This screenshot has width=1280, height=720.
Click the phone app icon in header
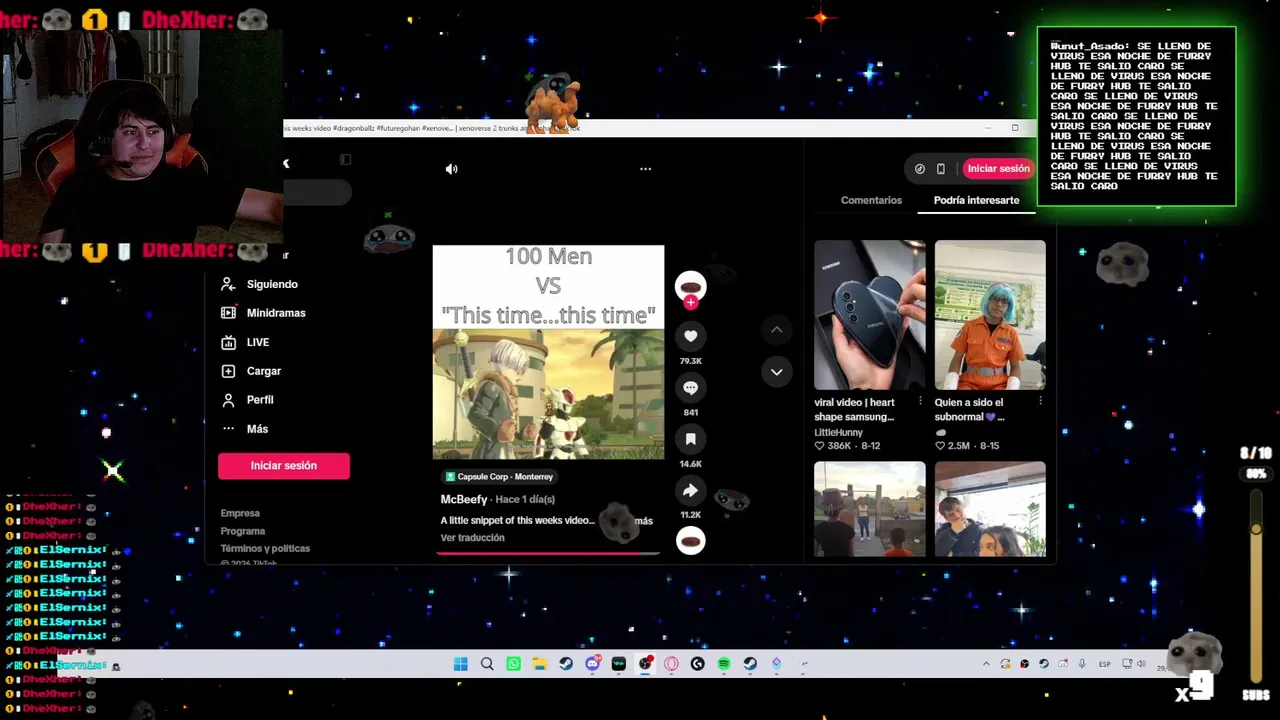point(941,169)
